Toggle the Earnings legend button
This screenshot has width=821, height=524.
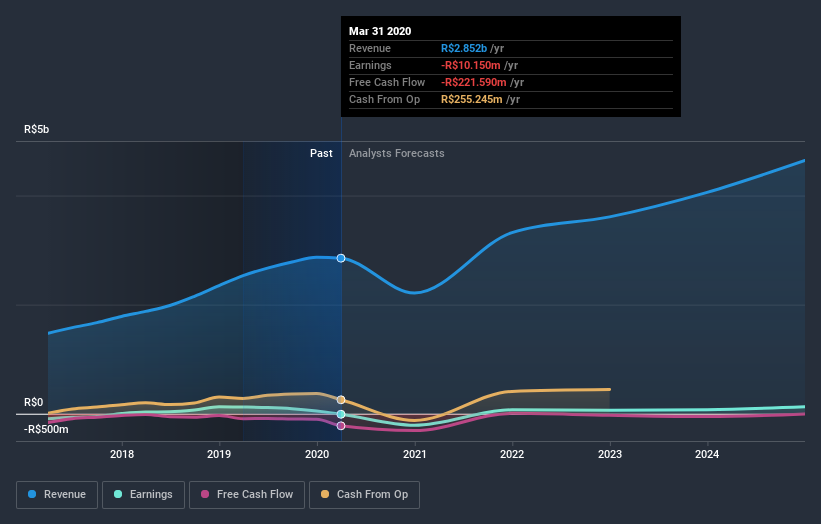click(143, 495)
